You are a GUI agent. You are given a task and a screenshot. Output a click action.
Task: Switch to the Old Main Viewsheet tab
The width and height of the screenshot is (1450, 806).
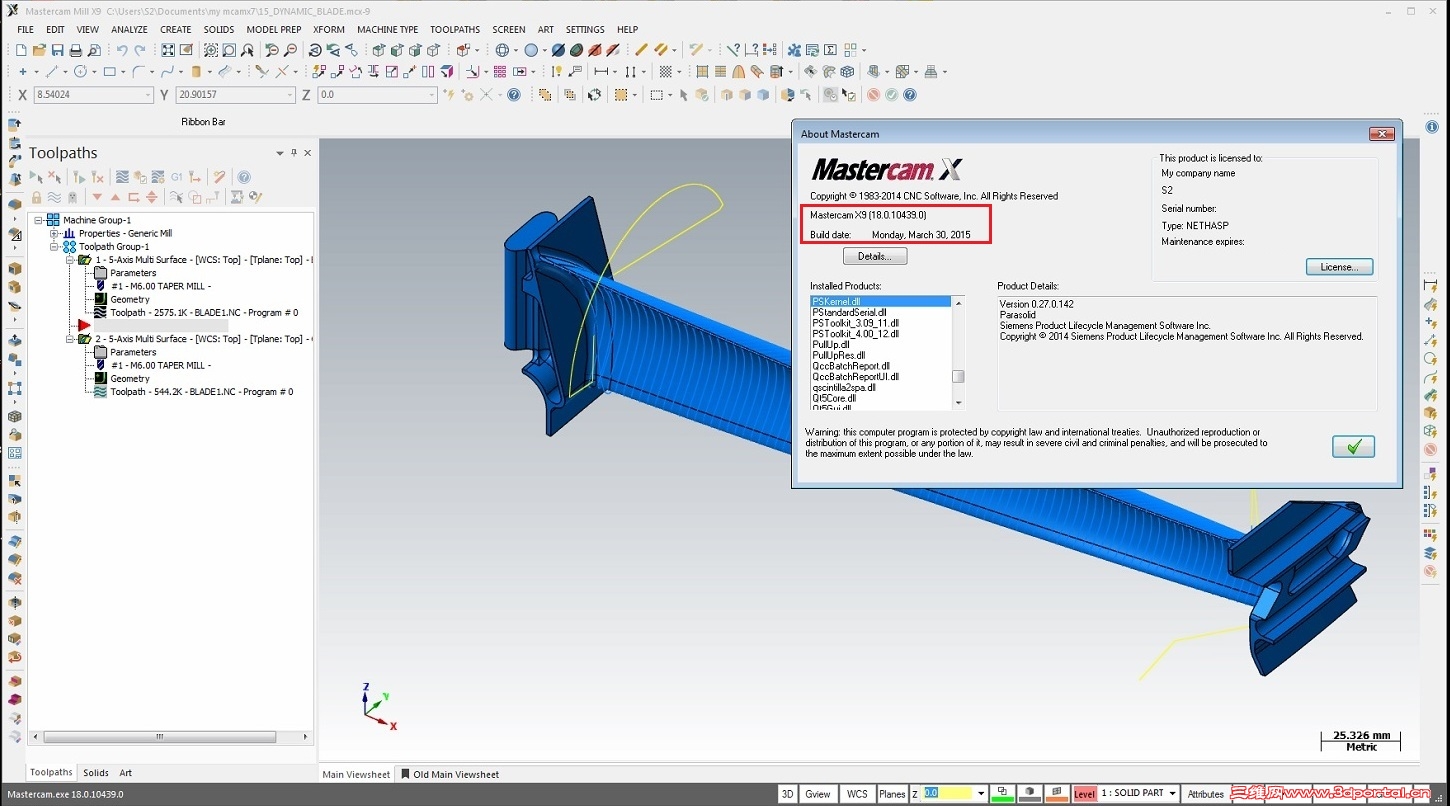coord(450,774)
